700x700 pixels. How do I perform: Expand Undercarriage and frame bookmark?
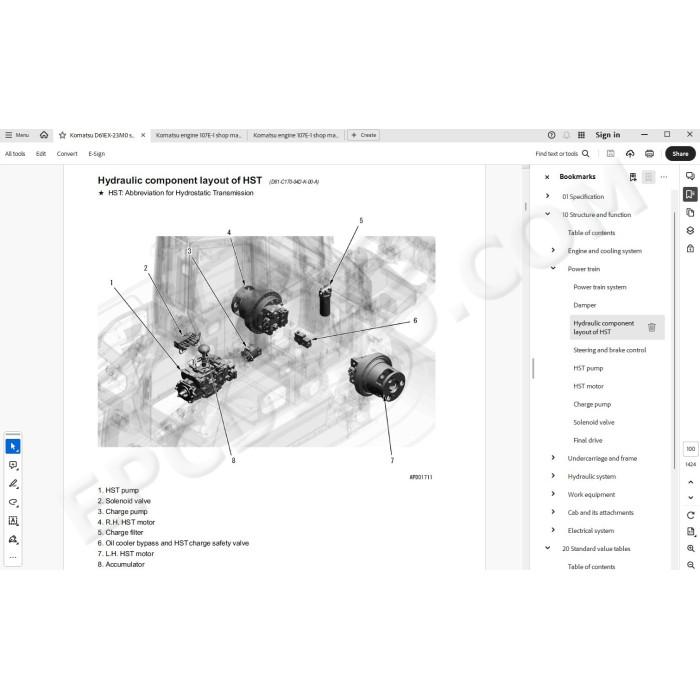coord(553,458)
